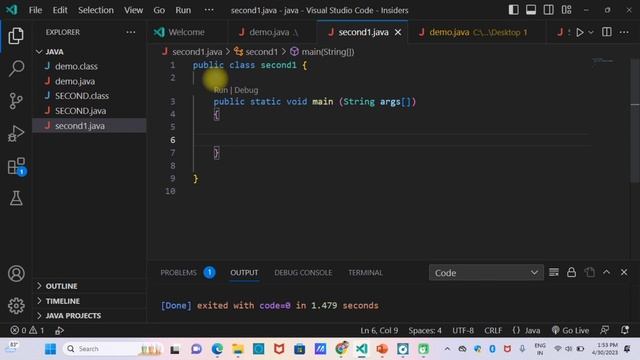640x360 pixels.
Task: Change the UTF-8 encoding
Action: [x=463, y=330]
